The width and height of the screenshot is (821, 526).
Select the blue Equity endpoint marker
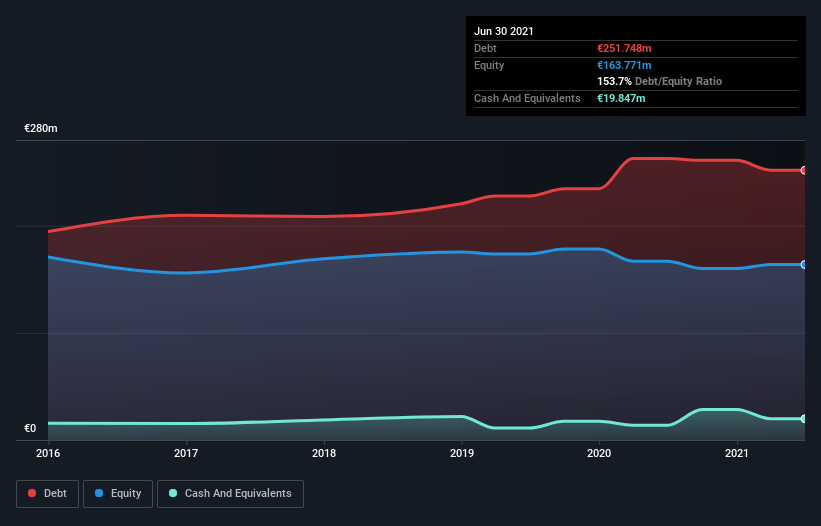coord(804,265)
